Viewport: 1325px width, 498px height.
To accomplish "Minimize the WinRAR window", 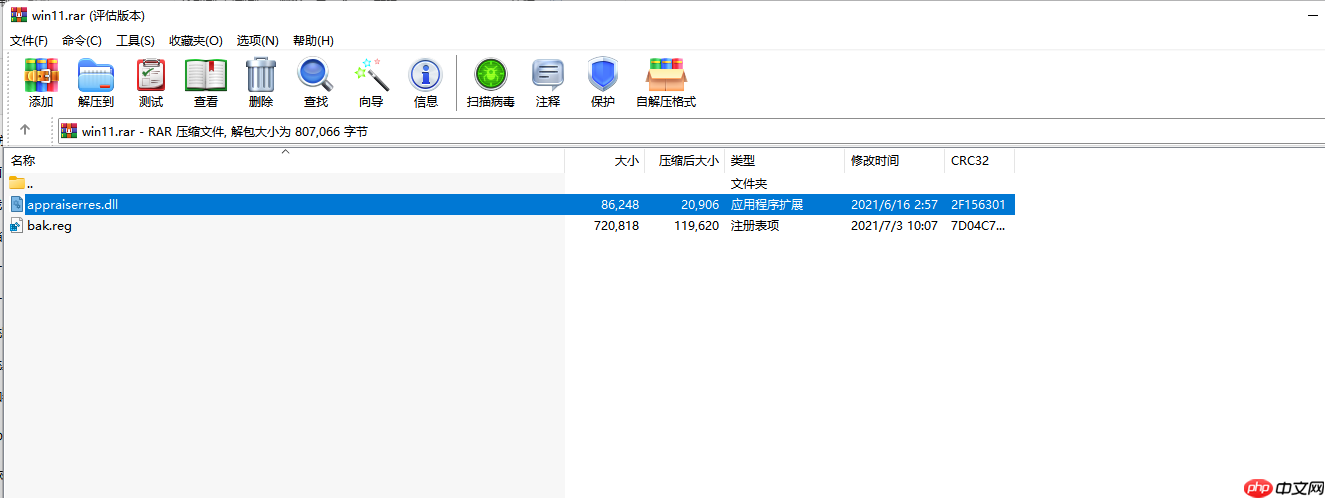I will pyautogui.click(x=1311, y=14).
